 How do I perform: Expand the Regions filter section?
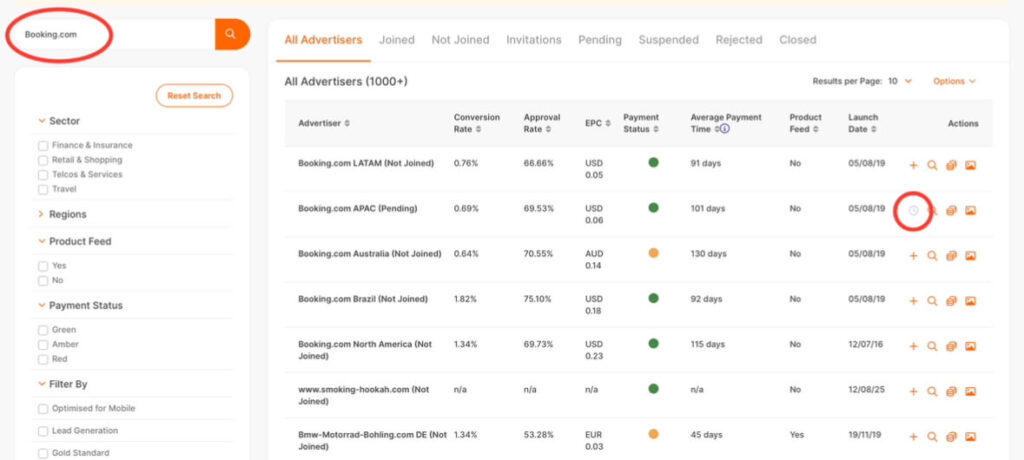click(x=67, y=214)
